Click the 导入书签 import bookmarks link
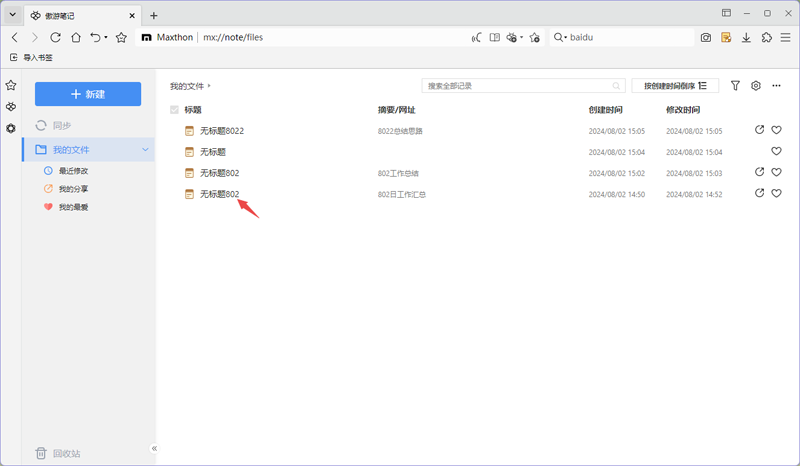Image resolution: width=800 pixels, height=466 pixels. pos(32,57)
